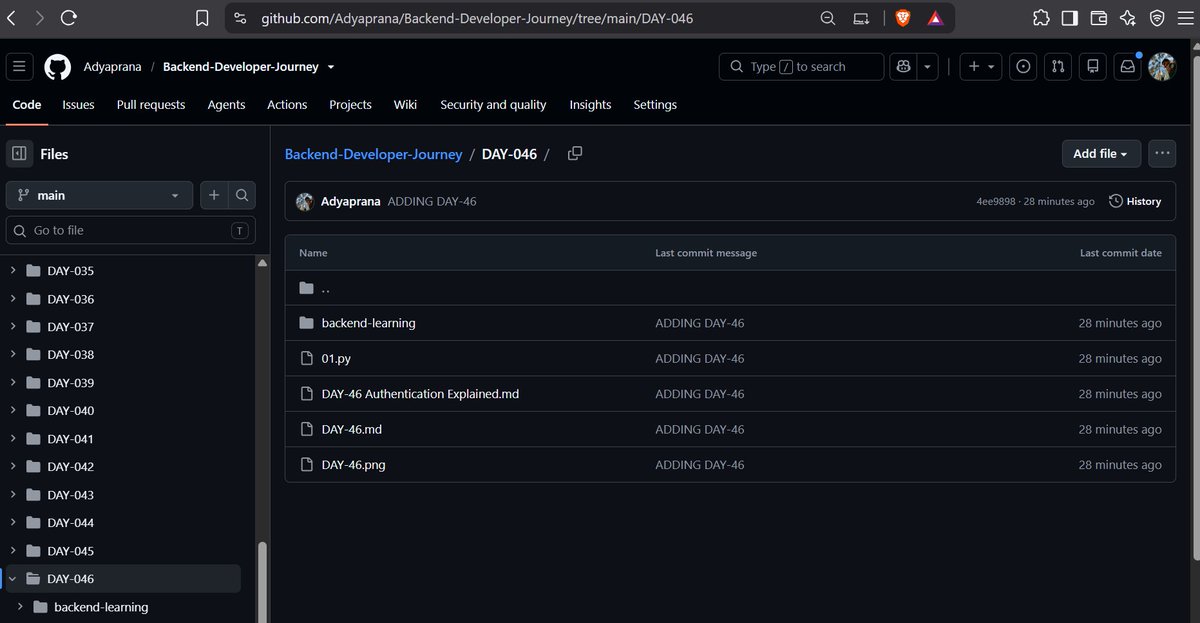
Task: Open the Insights tab
Action: [x=590, y=105]
